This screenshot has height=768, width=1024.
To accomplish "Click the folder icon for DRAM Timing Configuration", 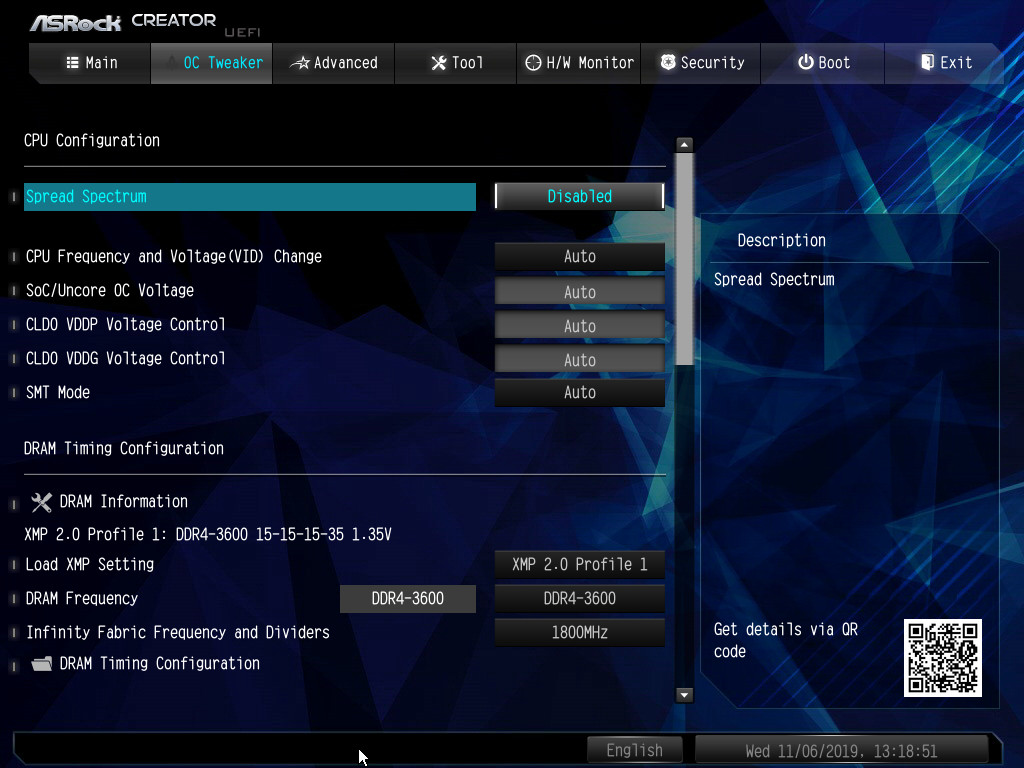I will click(41, 664).
